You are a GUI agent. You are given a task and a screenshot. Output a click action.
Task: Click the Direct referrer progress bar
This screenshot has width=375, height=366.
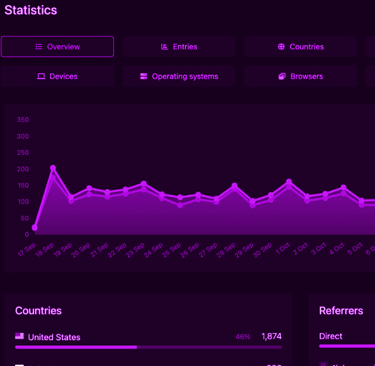(x=347, y=346)
